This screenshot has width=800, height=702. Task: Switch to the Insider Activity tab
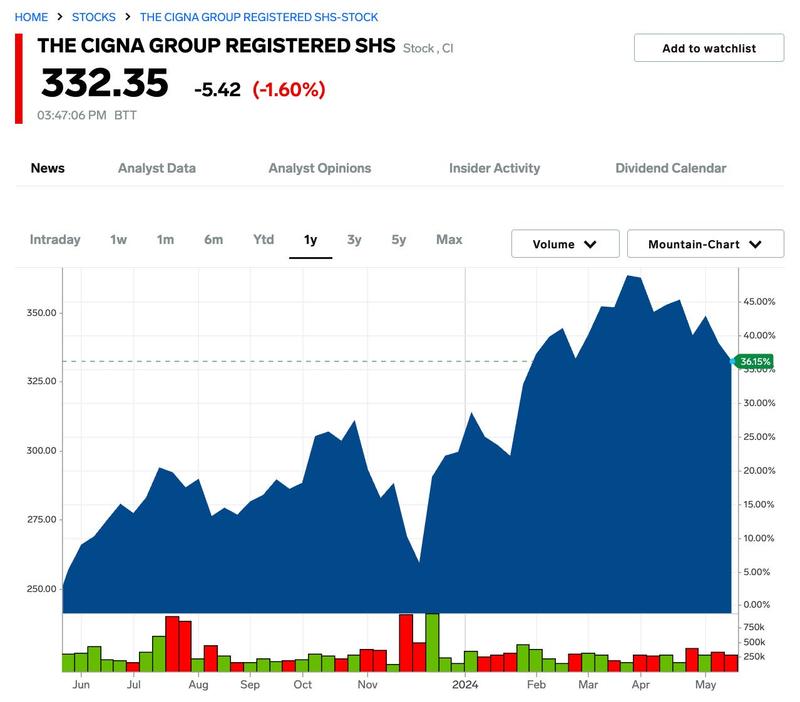[x=494, y=168]
